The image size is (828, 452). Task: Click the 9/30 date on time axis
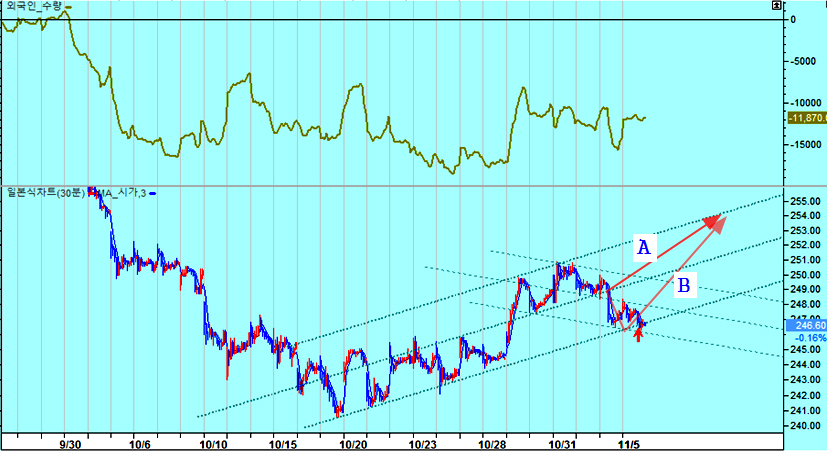click(70, 441)
